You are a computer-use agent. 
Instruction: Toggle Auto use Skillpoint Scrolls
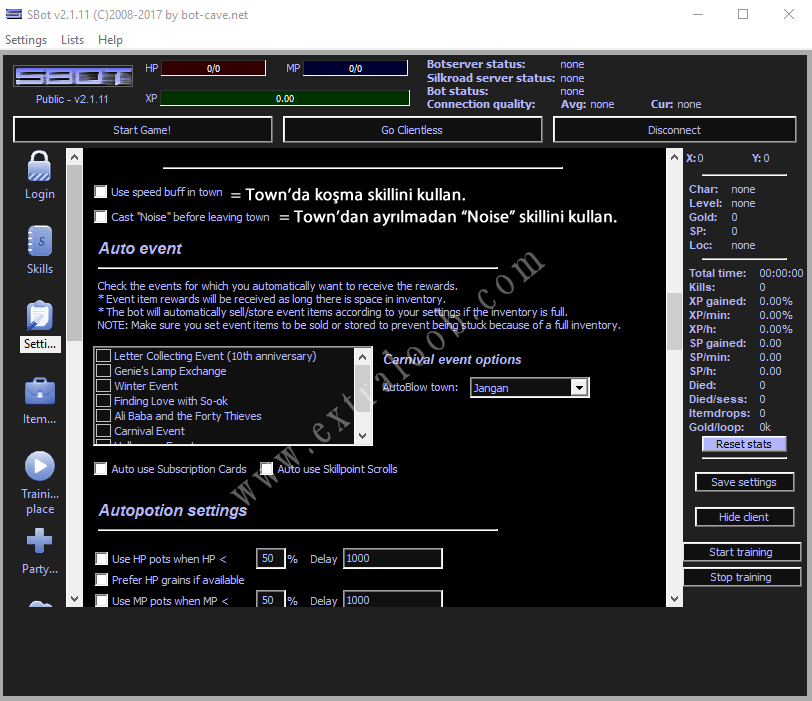[x=267, y=469]
